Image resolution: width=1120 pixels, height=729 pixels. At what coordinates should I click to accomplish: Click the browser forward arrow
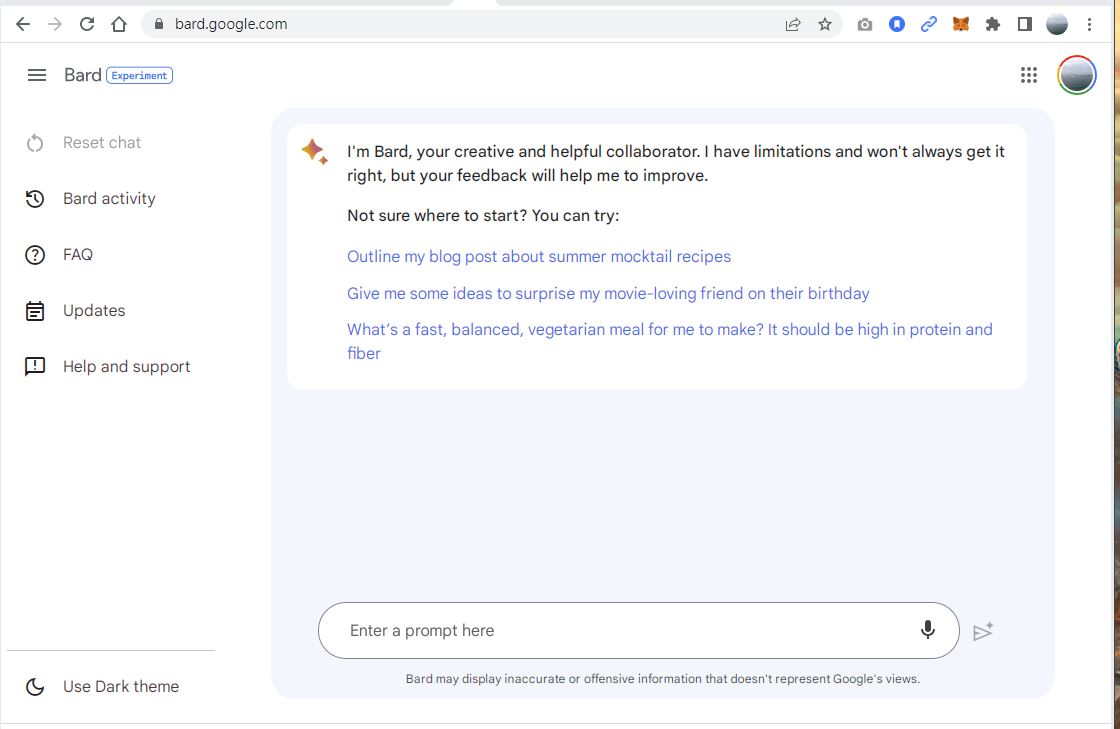click(55, 24)
